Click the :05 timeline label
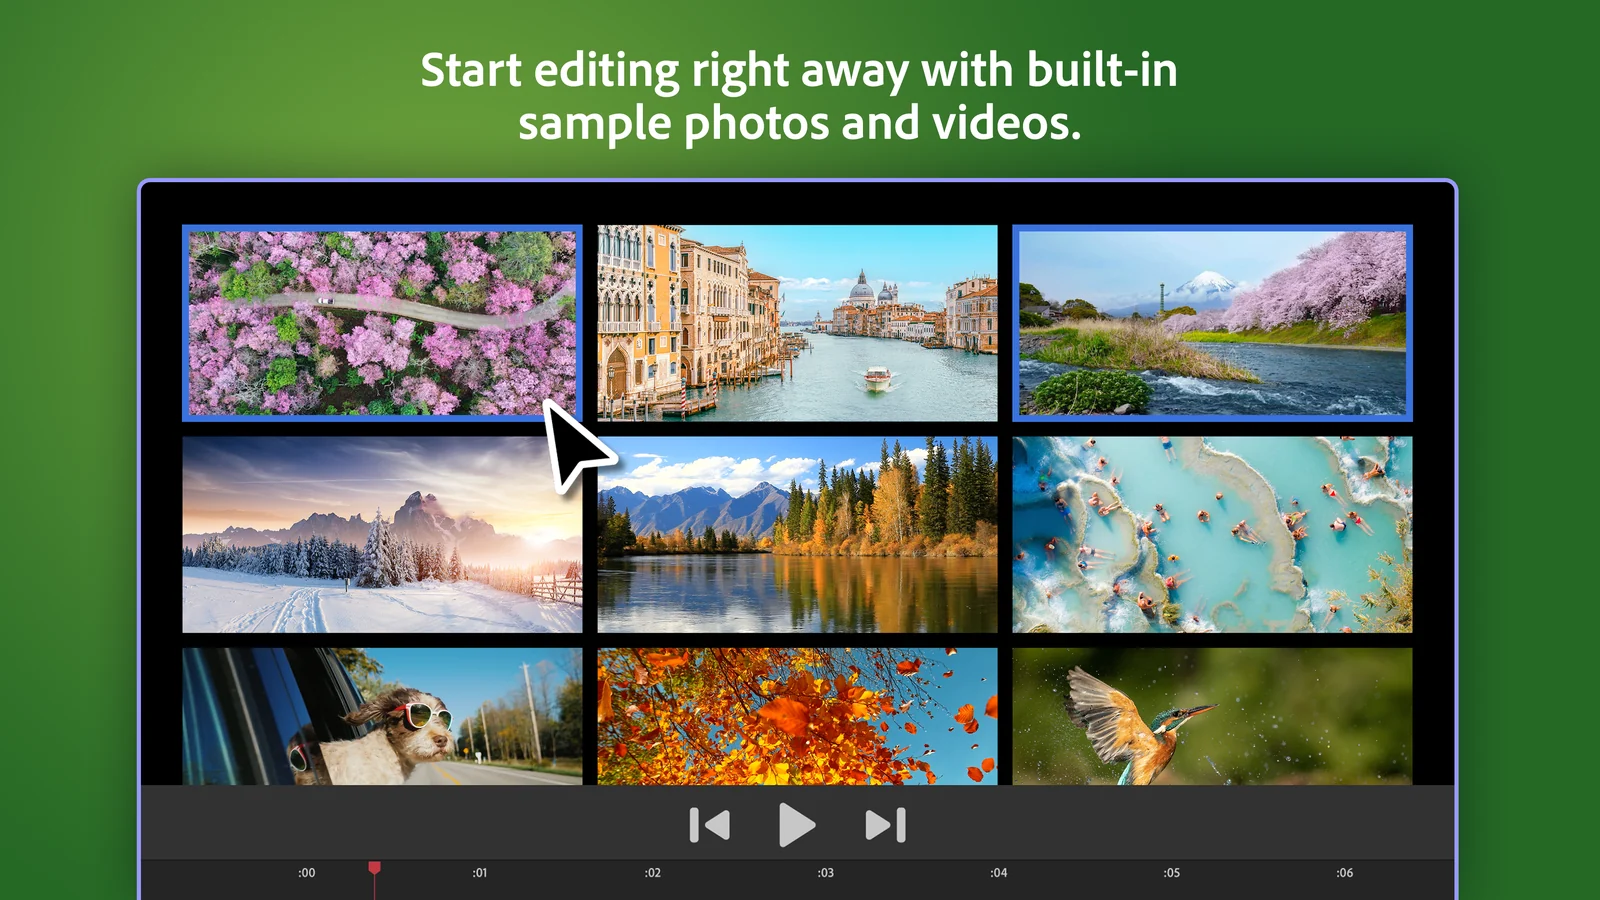The height and width of the screenshot is (900, 1600). pyautogui.click(x=1171, y=873)
